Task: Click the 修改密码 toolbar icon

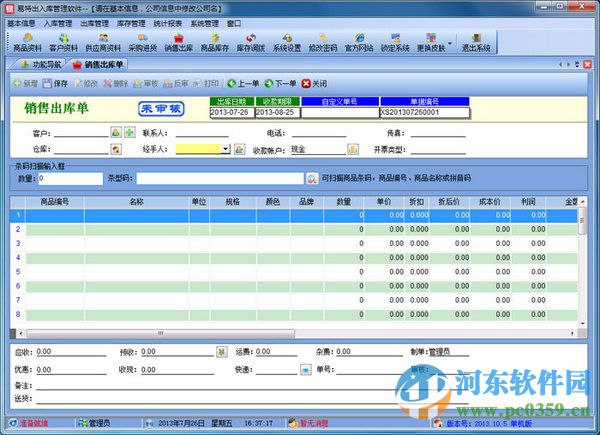Action: (x=323, y=42)
